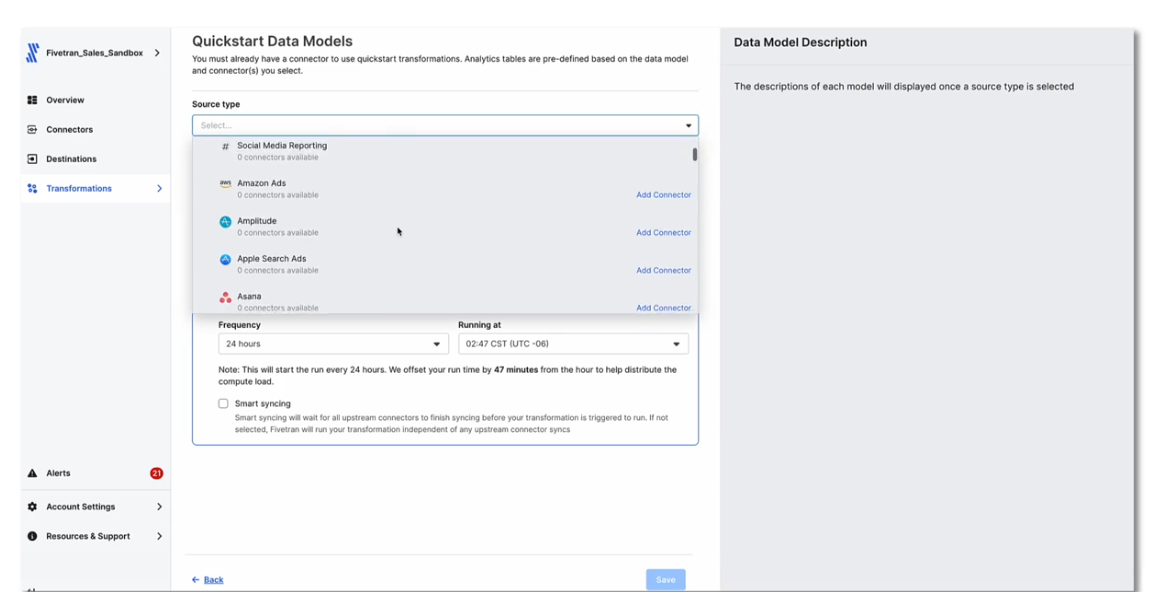Click the Account Settings gear icon

32,506
